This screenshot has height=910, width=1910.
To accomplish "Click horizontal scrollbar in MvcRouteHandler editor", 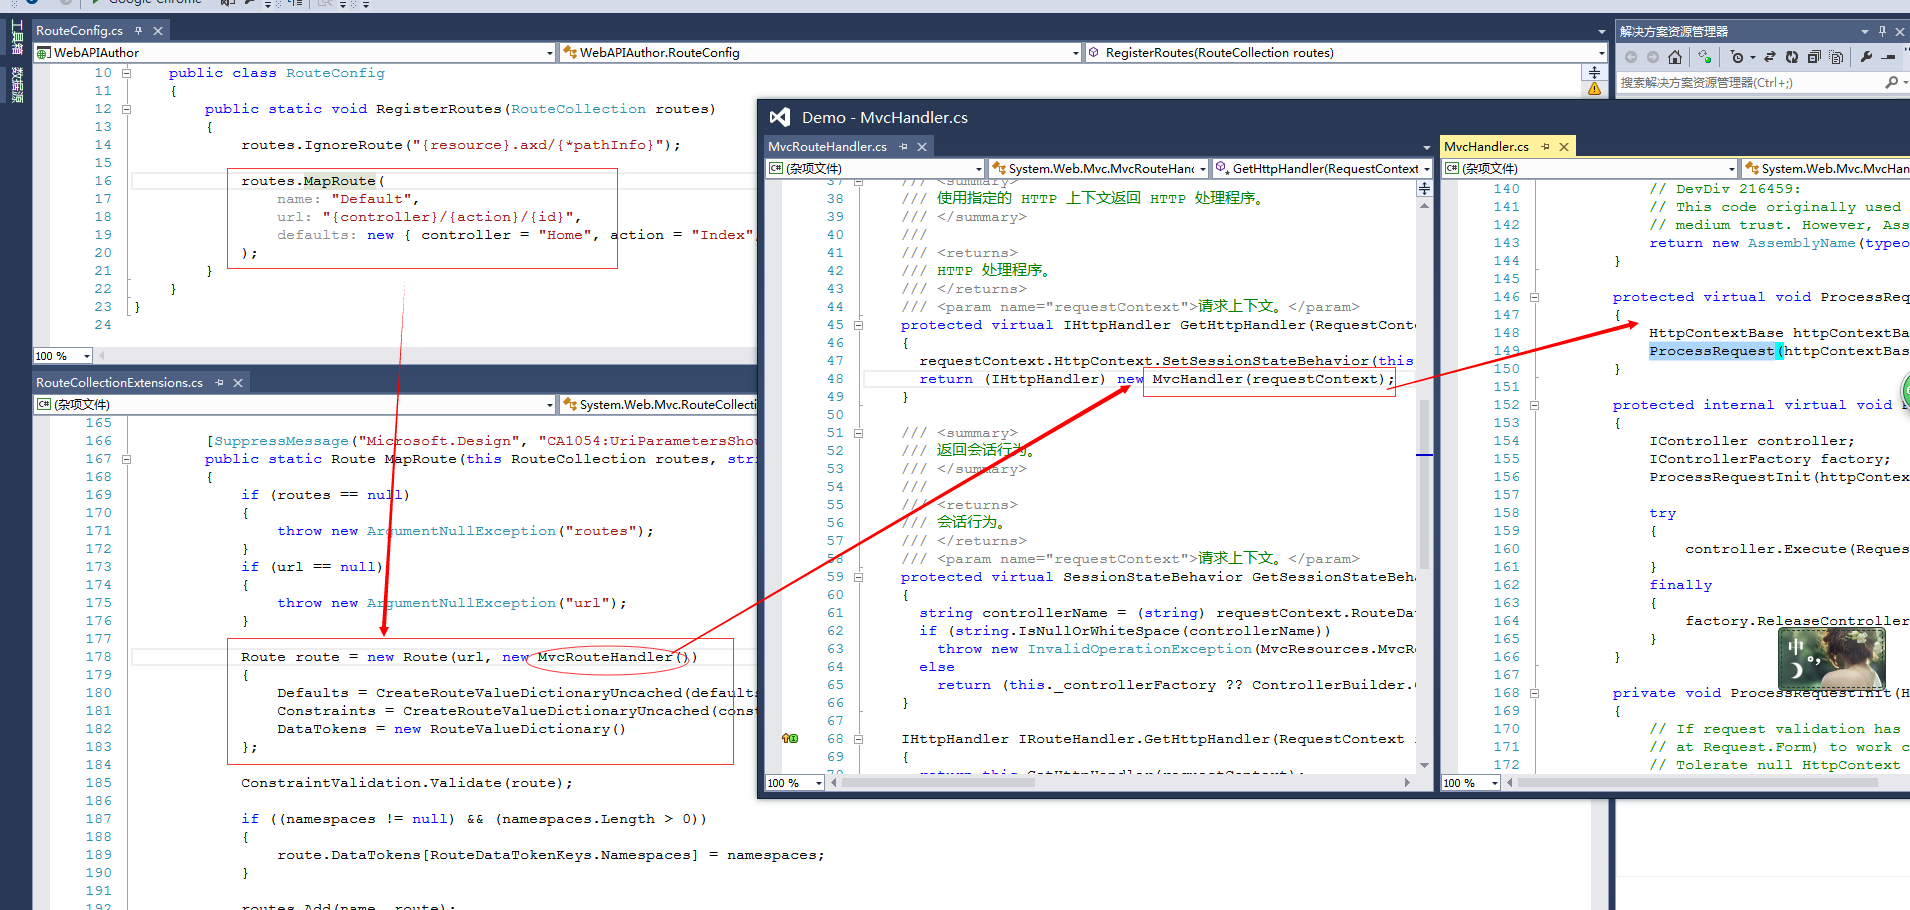I will (x=940, y=783).
